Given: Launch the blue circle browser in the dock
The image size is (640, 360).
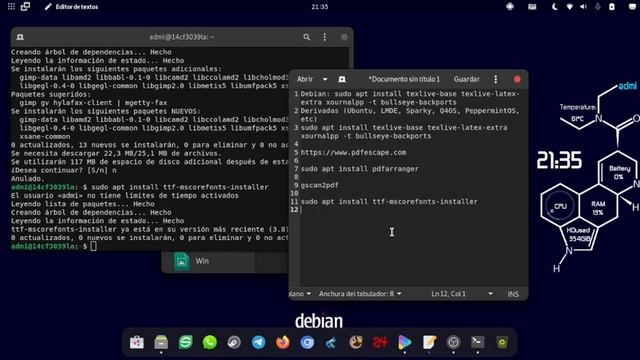Looking at the screenshot, I should click(x=307, y=342).
